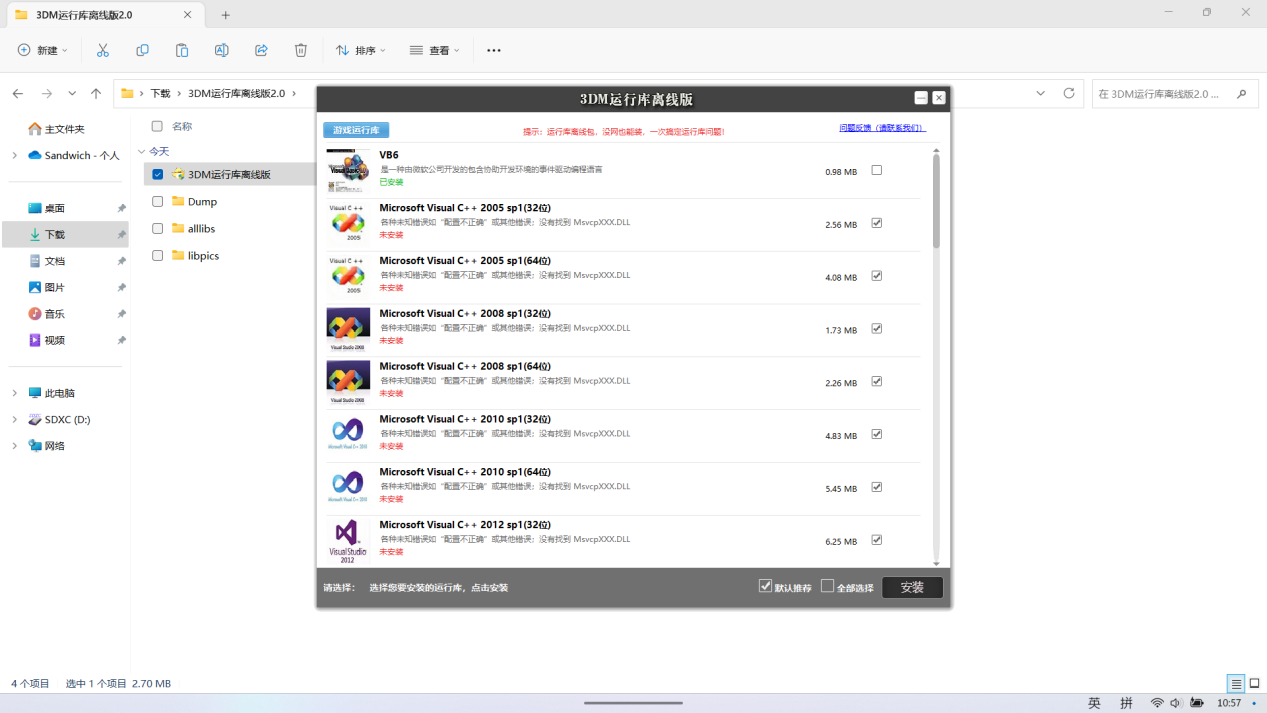Click the Cut scissors icon in Explorer toolbar

[102, 50]
